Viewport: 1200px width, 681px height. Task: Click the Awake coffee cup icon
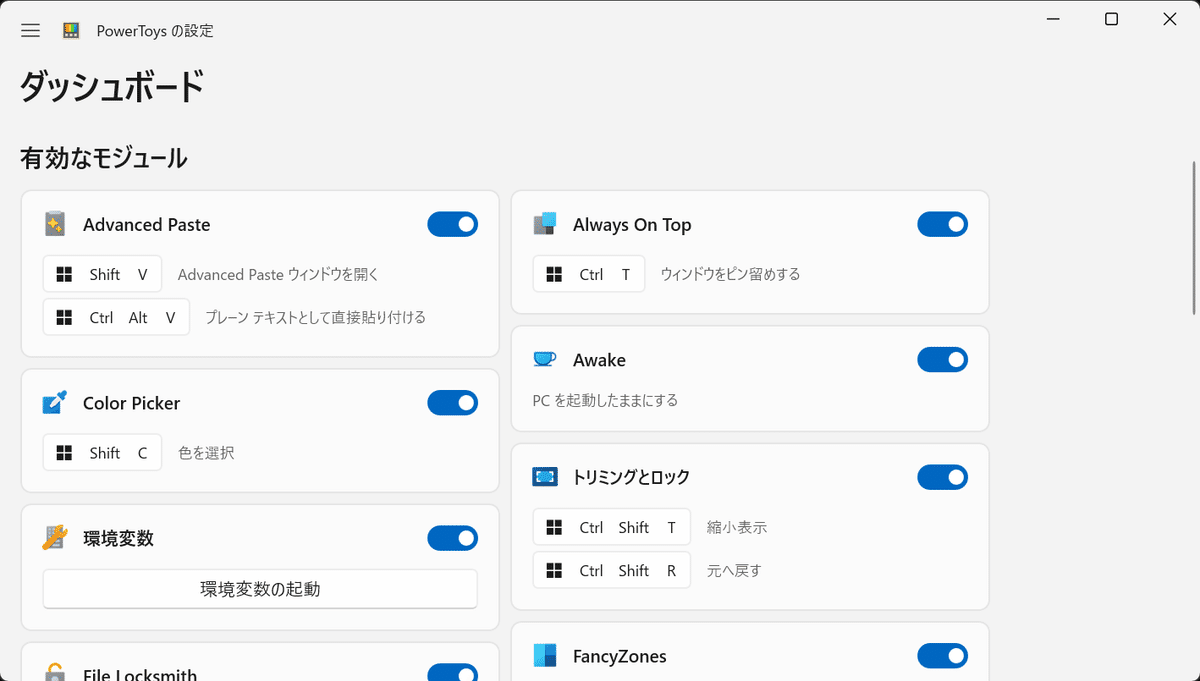click(x=544, y=359)
